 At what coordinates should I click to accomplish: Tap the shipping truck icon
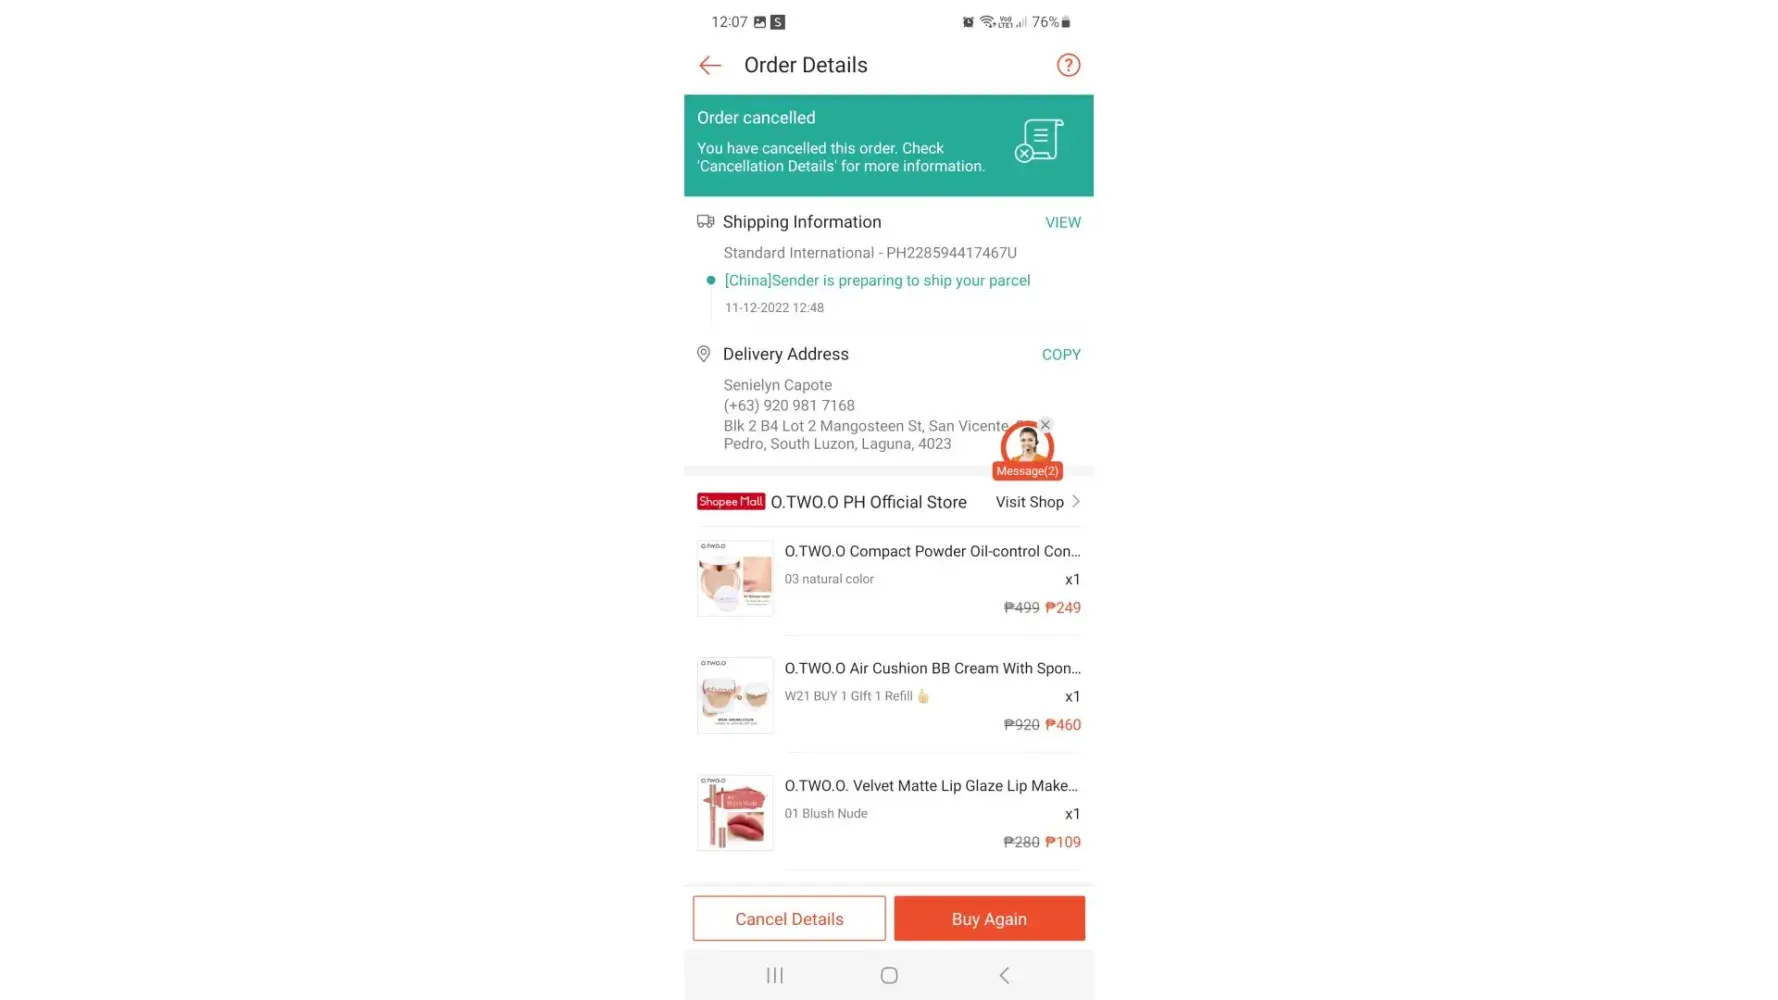pyautogui.click(x=705, y=221)
